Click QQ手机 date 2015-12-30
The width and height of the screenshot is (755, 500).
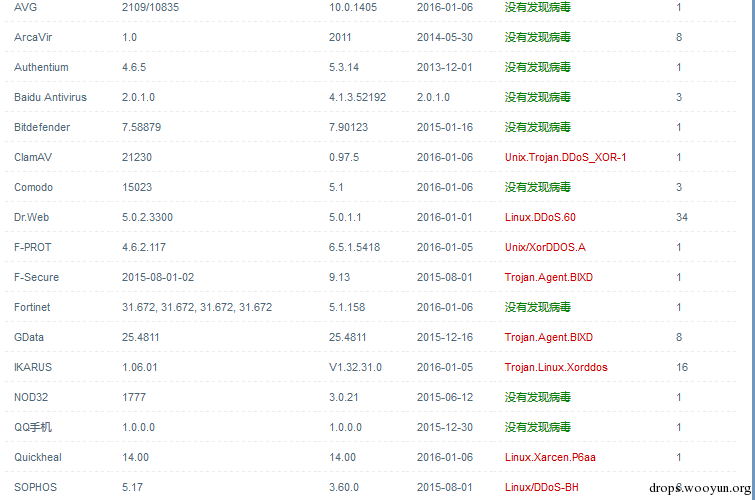point(445,427)
